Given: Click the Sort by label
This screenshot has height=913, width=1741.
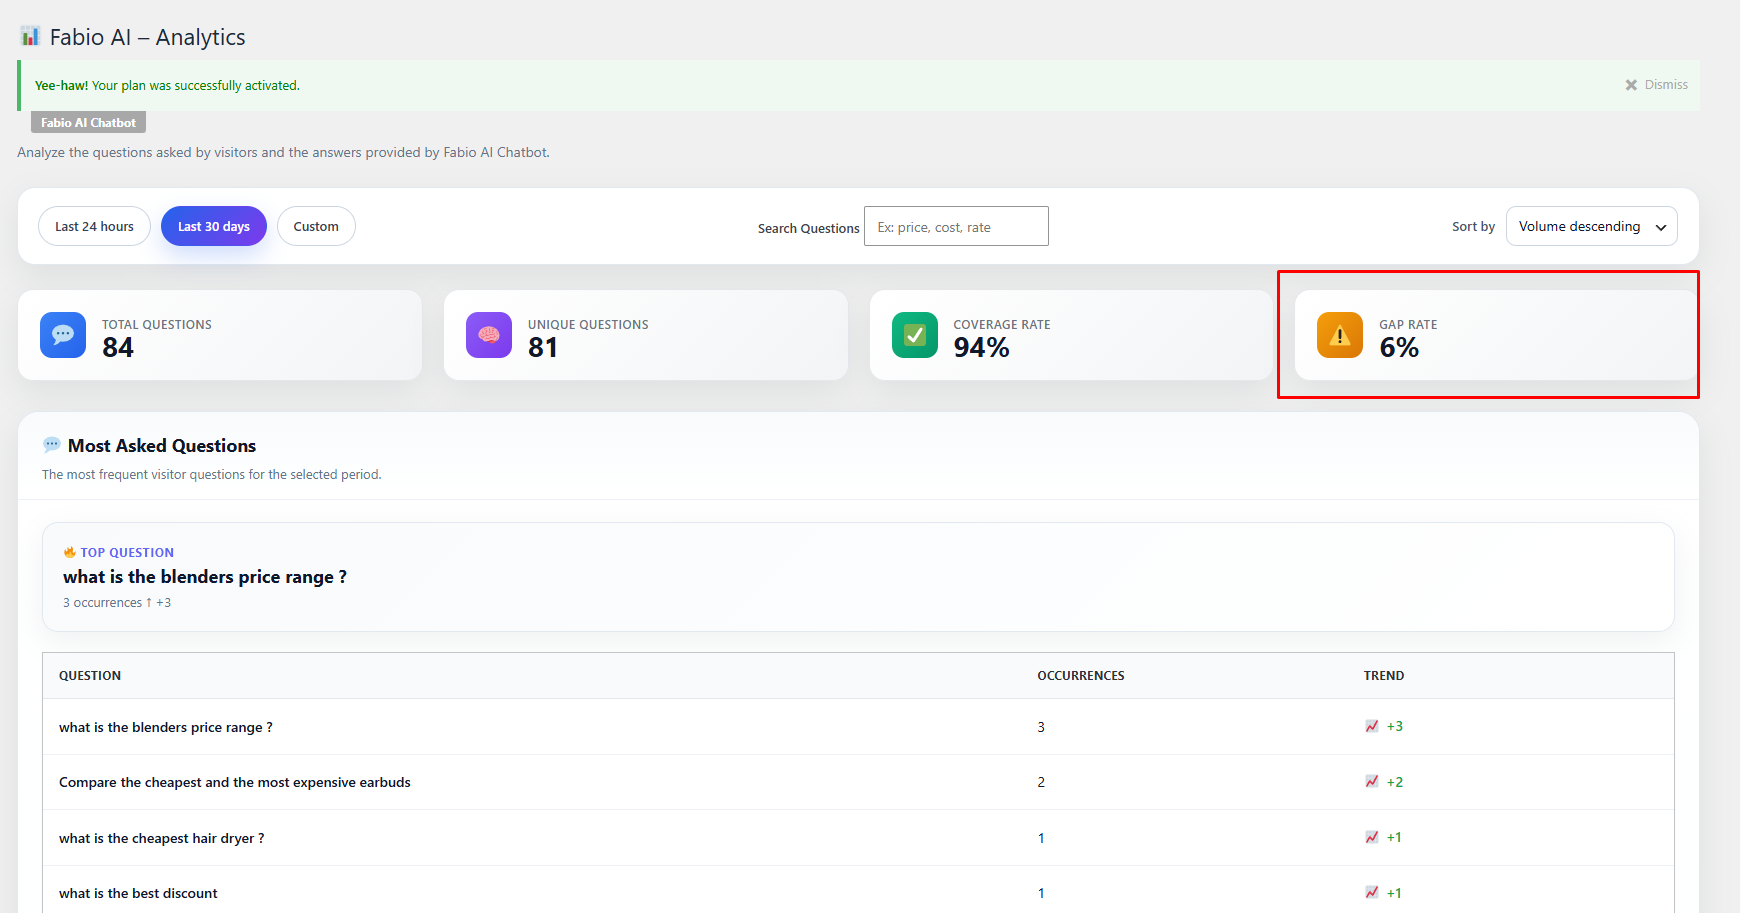Looking at the screenshot, I should [x=1474, y=227].
